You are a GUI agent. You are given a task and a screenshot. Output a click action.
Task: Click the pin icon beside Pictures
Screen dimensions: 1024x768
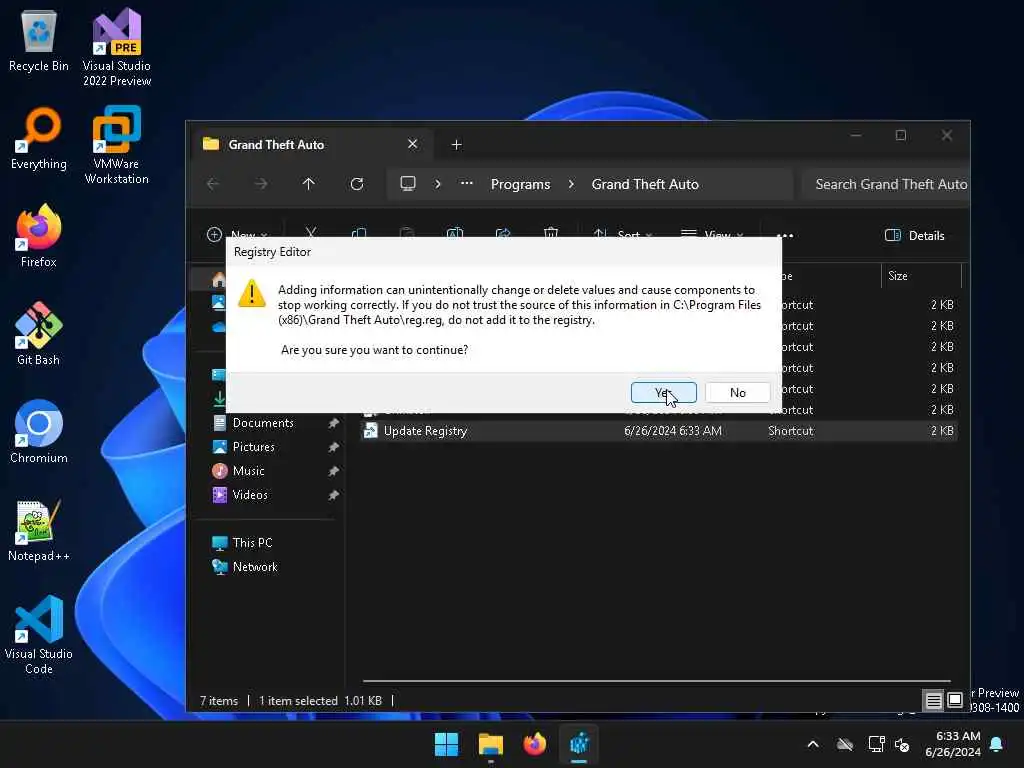pyautogui.click(x=333, y=447)
